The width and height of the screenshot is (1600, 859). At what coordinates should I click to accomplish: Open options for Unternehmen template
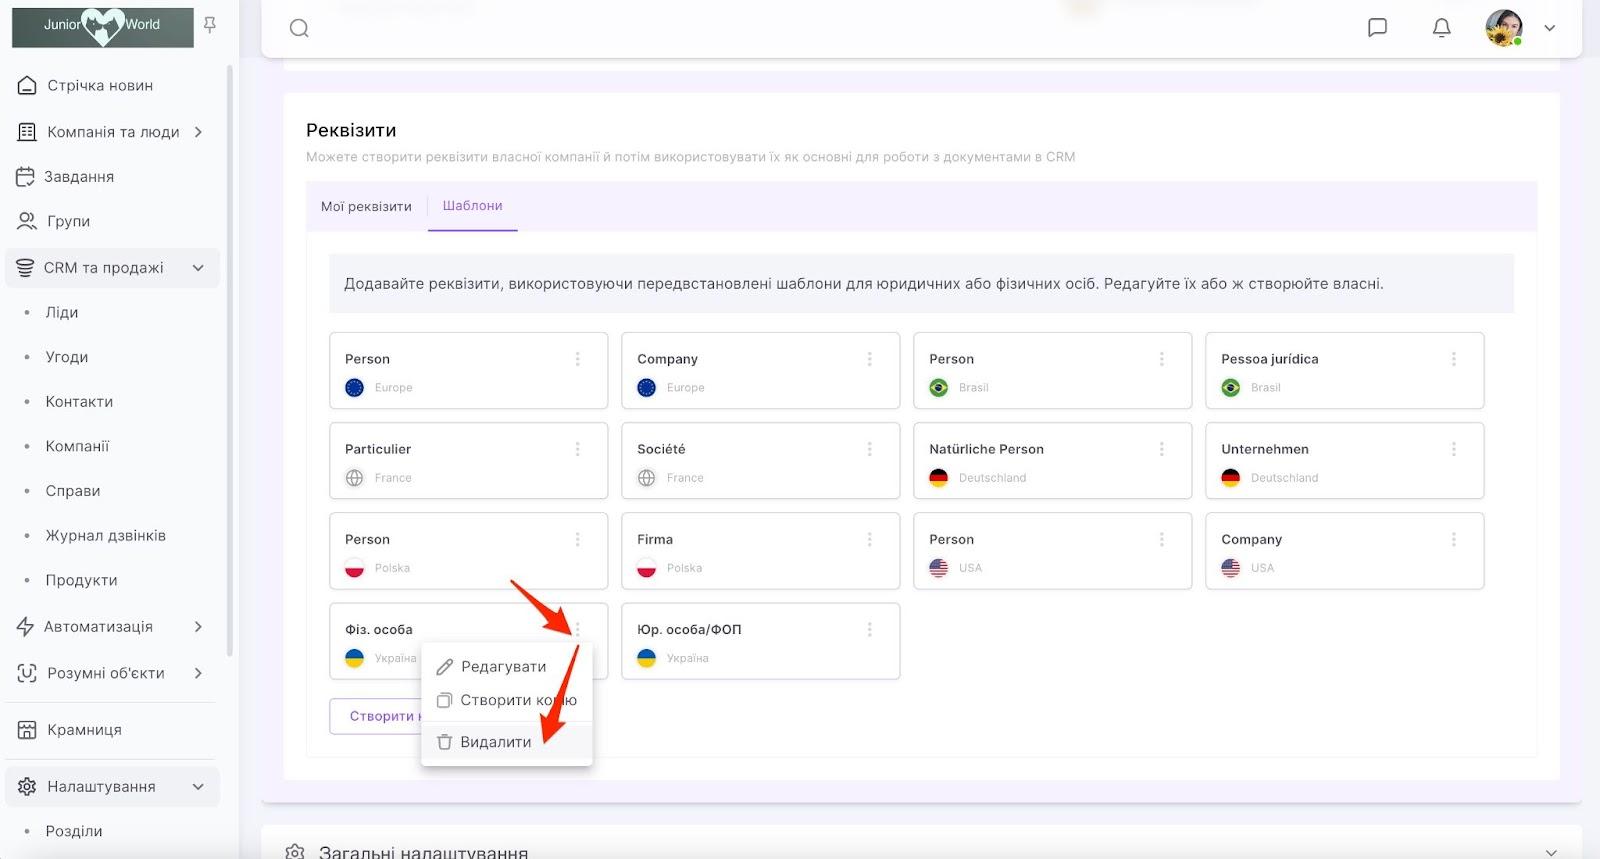(1453, 449)
